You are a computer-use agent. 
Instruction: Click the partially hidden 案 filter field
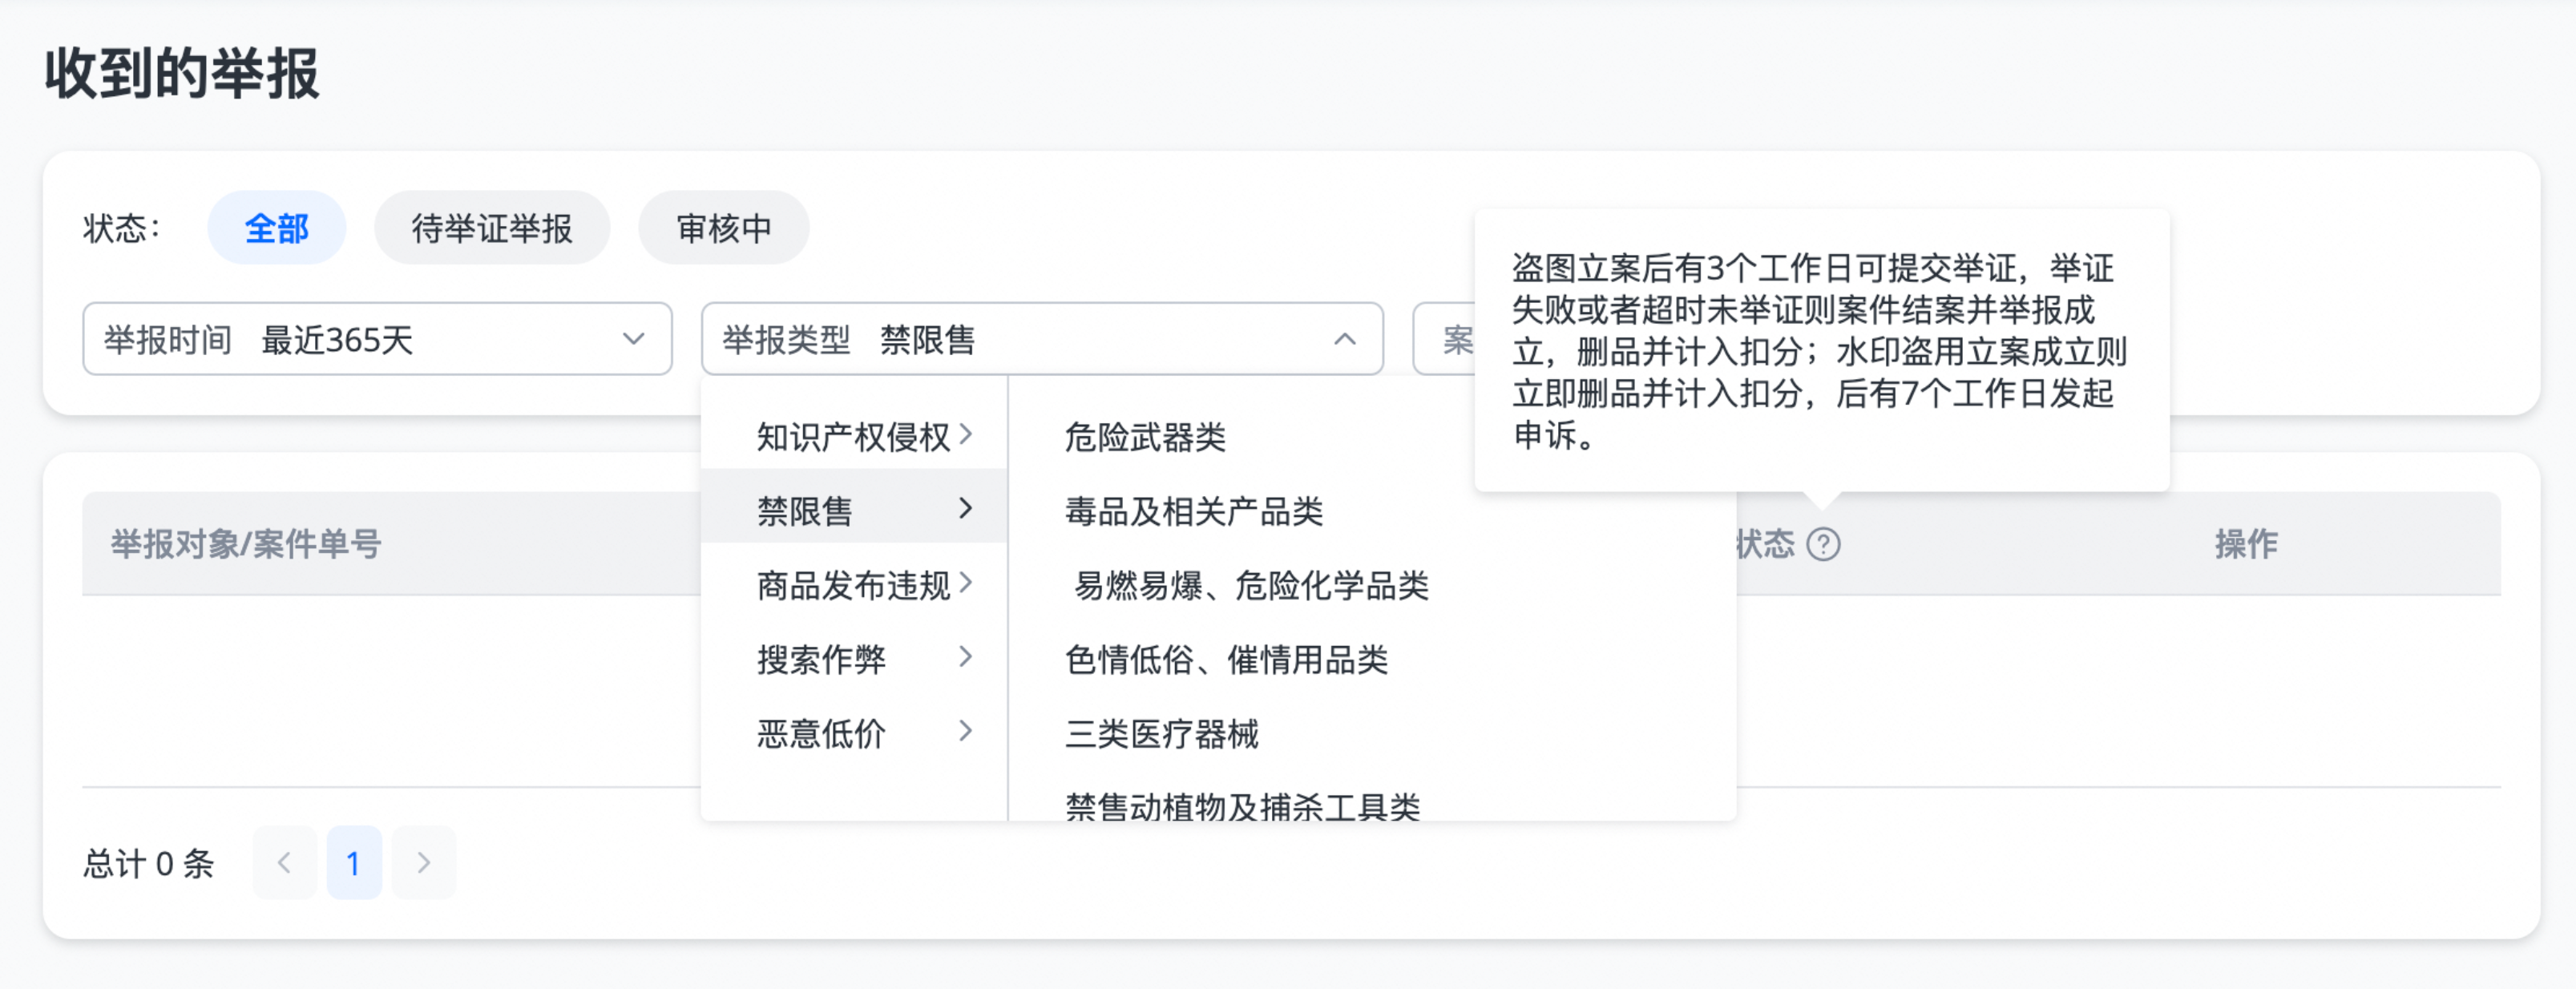pyautogui.click(x=1444, y=339)
